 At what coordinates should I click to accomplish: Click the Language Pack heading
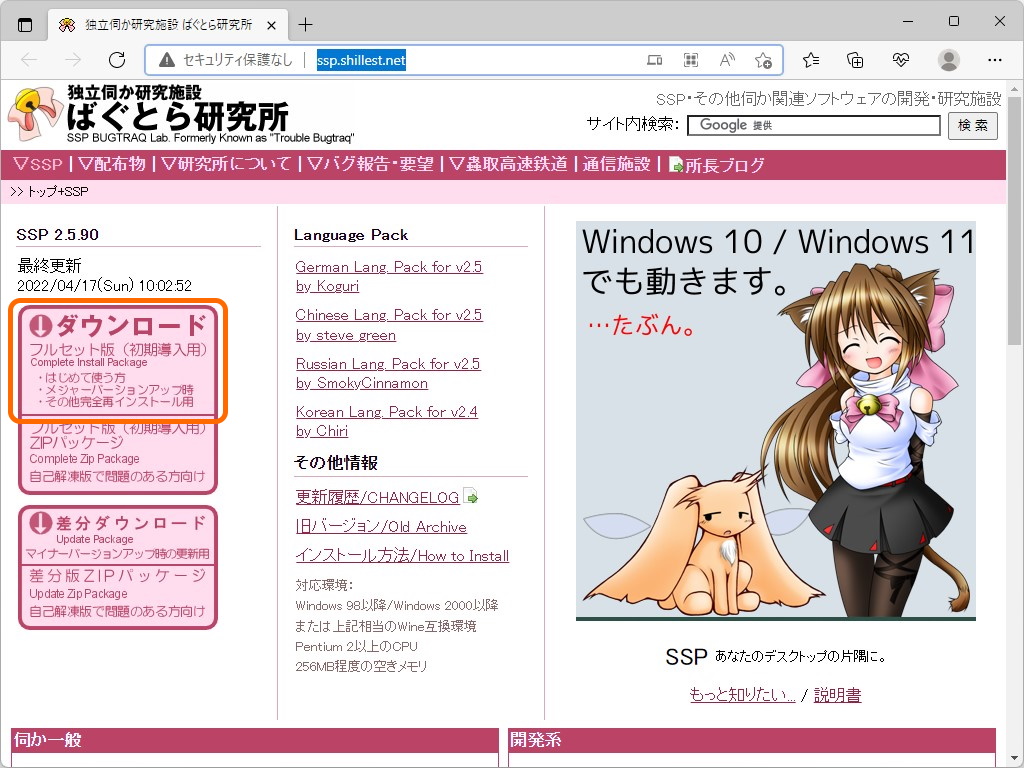click(351, 235)
